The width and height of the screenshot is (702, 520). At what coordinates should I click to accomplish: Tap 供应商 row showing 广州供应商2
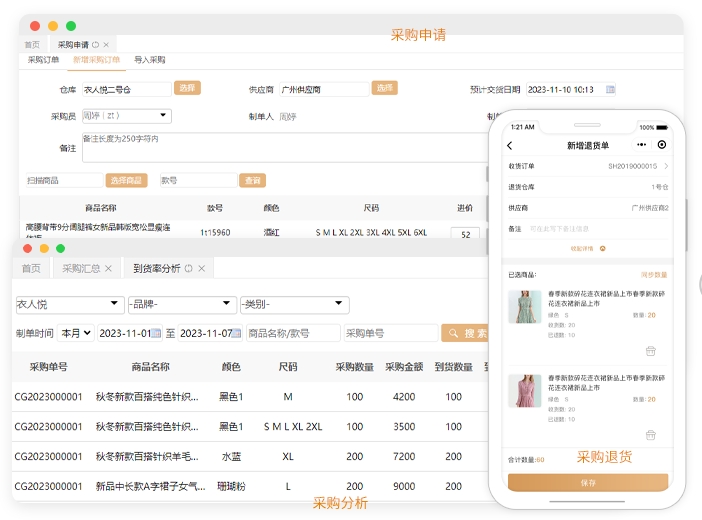(588, 208)
